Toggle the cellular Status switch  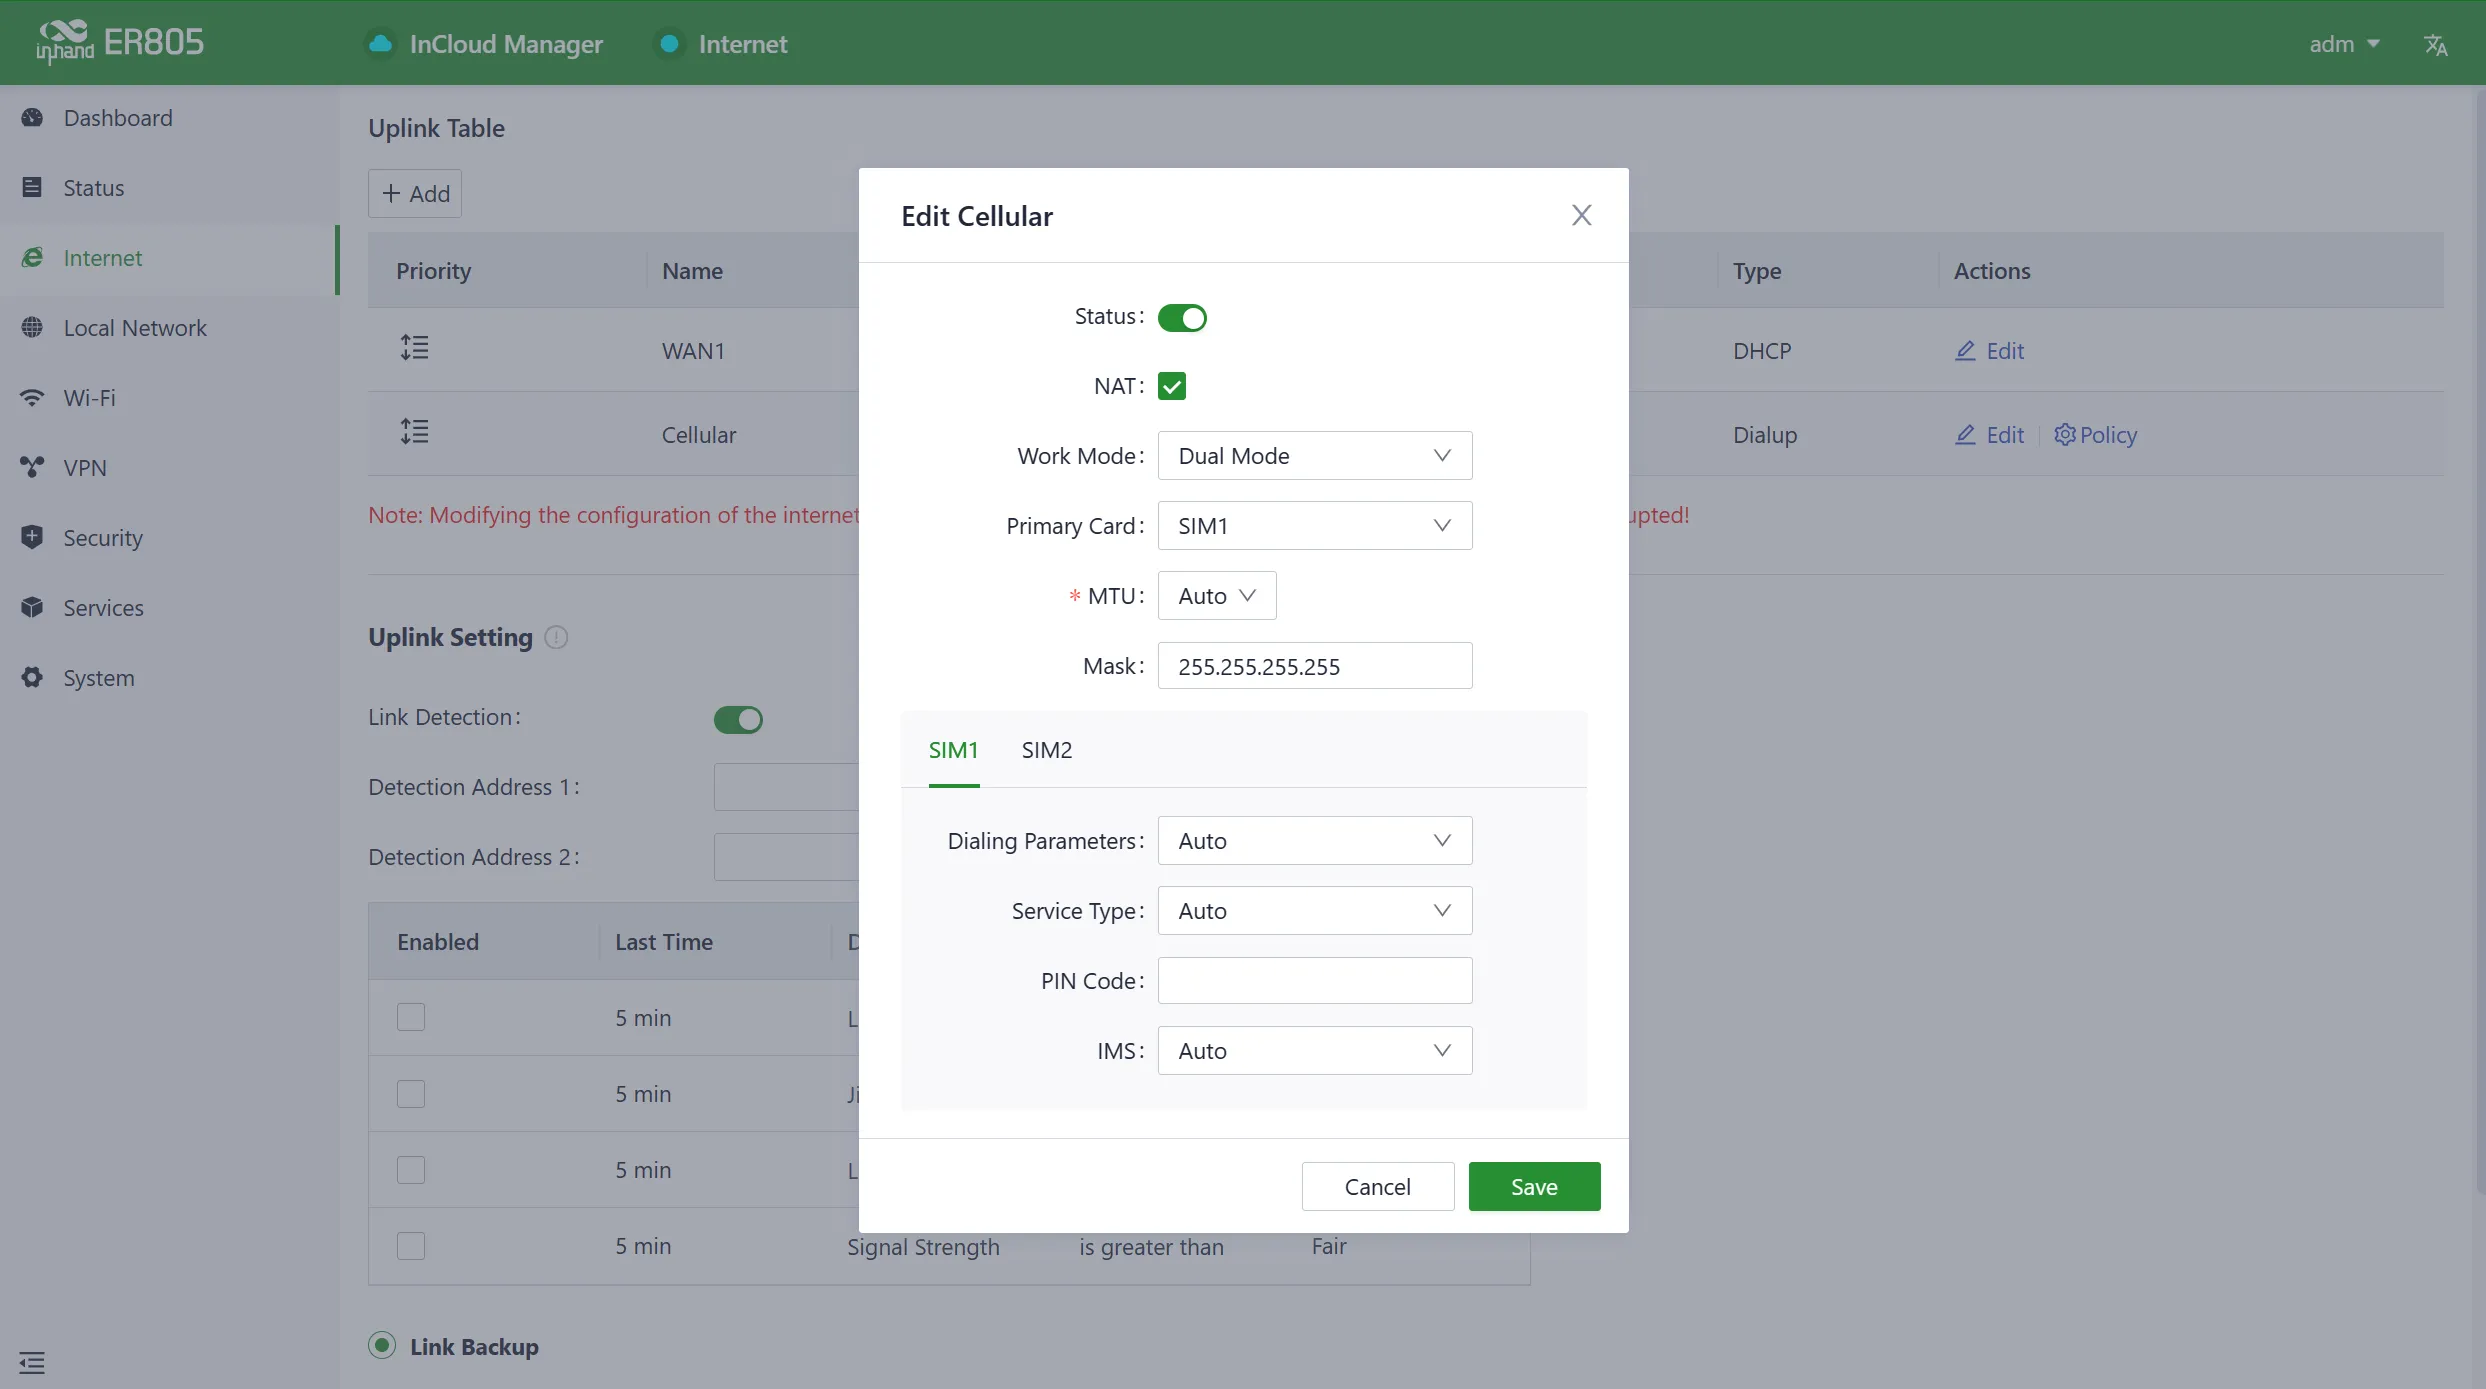(x=1182, y=318)
